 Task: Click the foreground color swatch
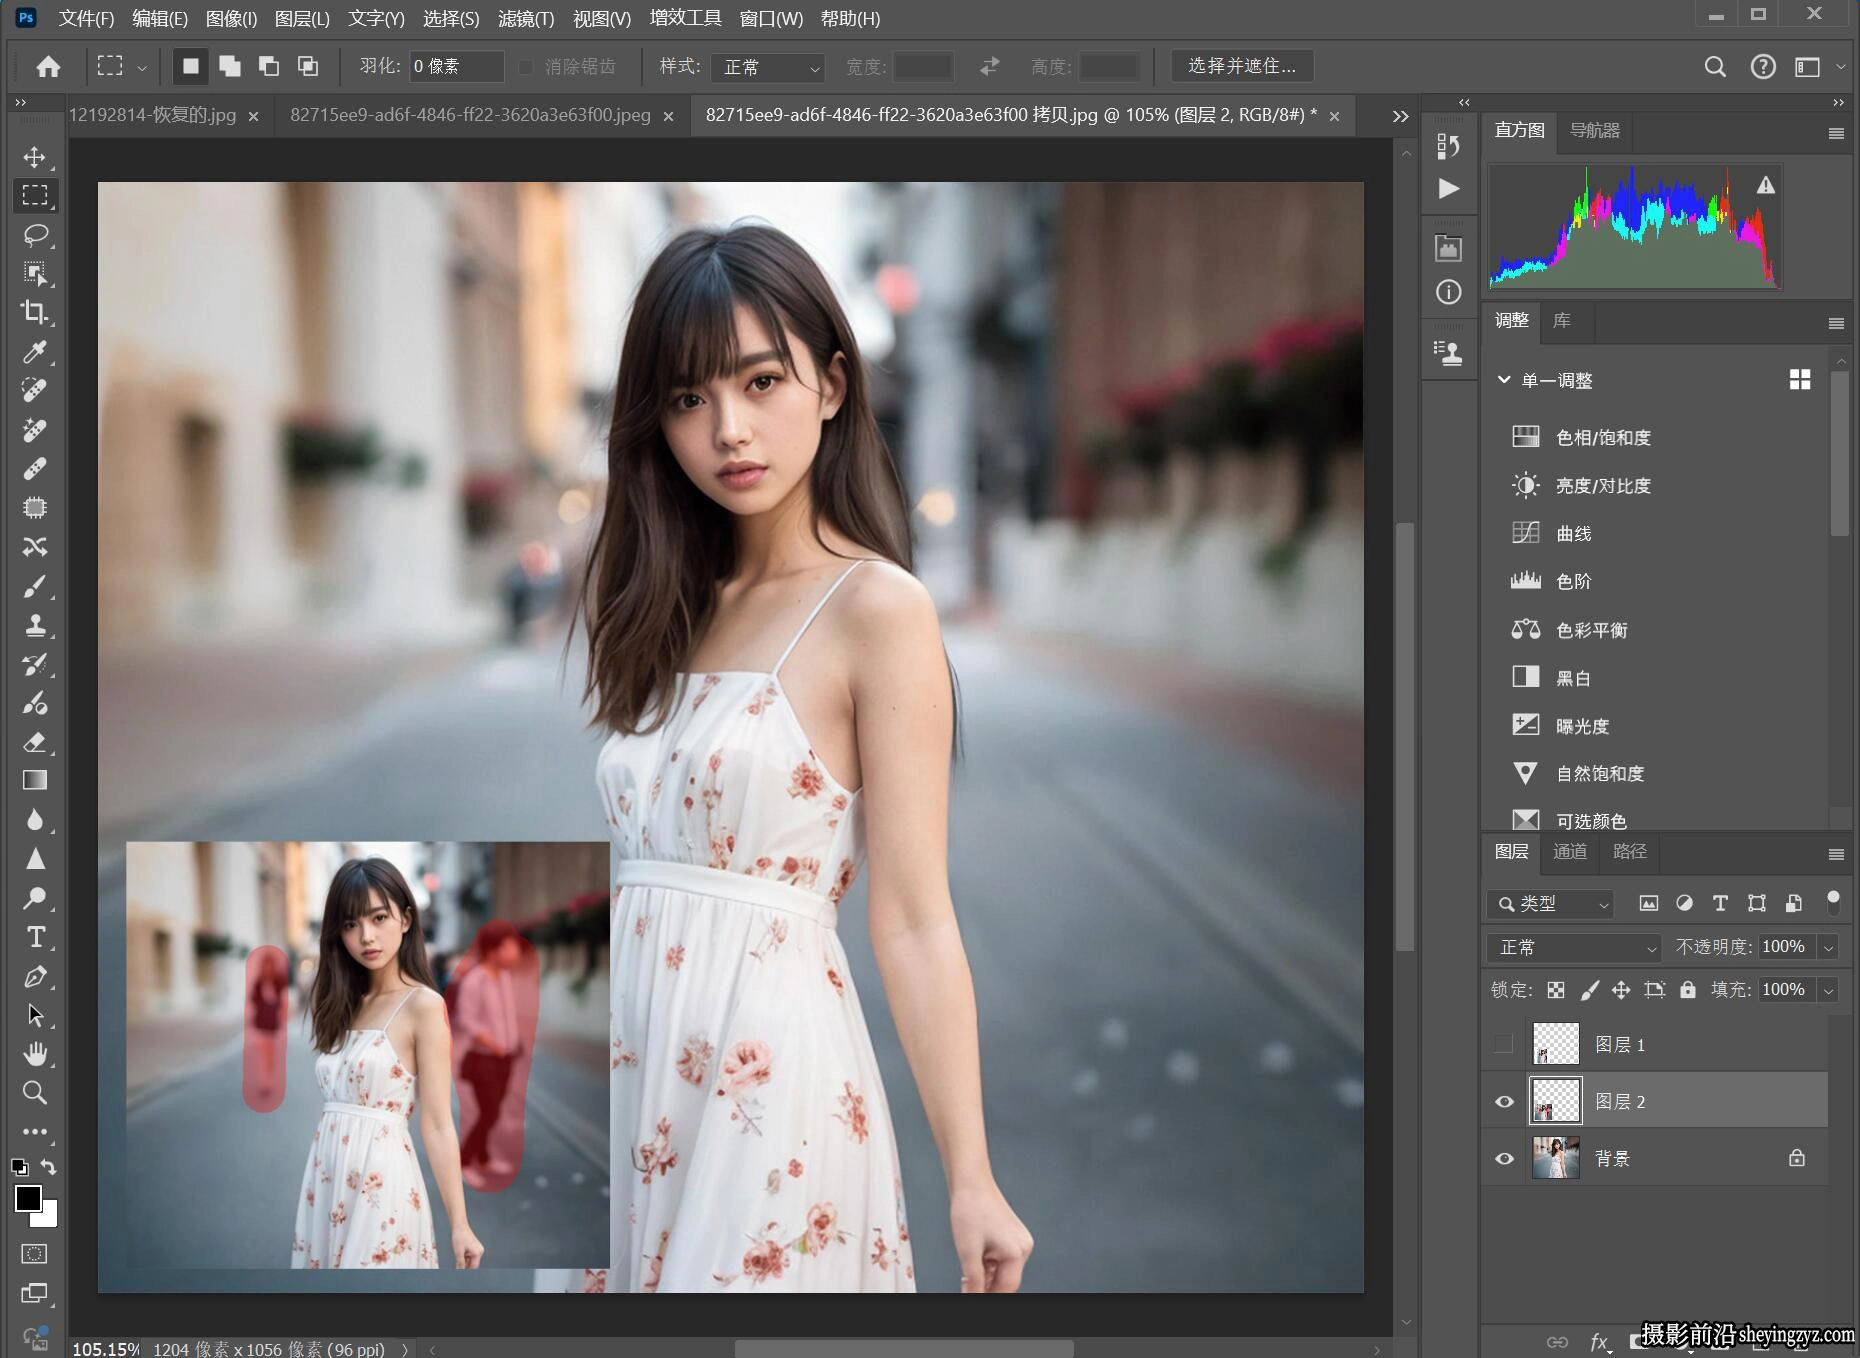coord(27,1197)
